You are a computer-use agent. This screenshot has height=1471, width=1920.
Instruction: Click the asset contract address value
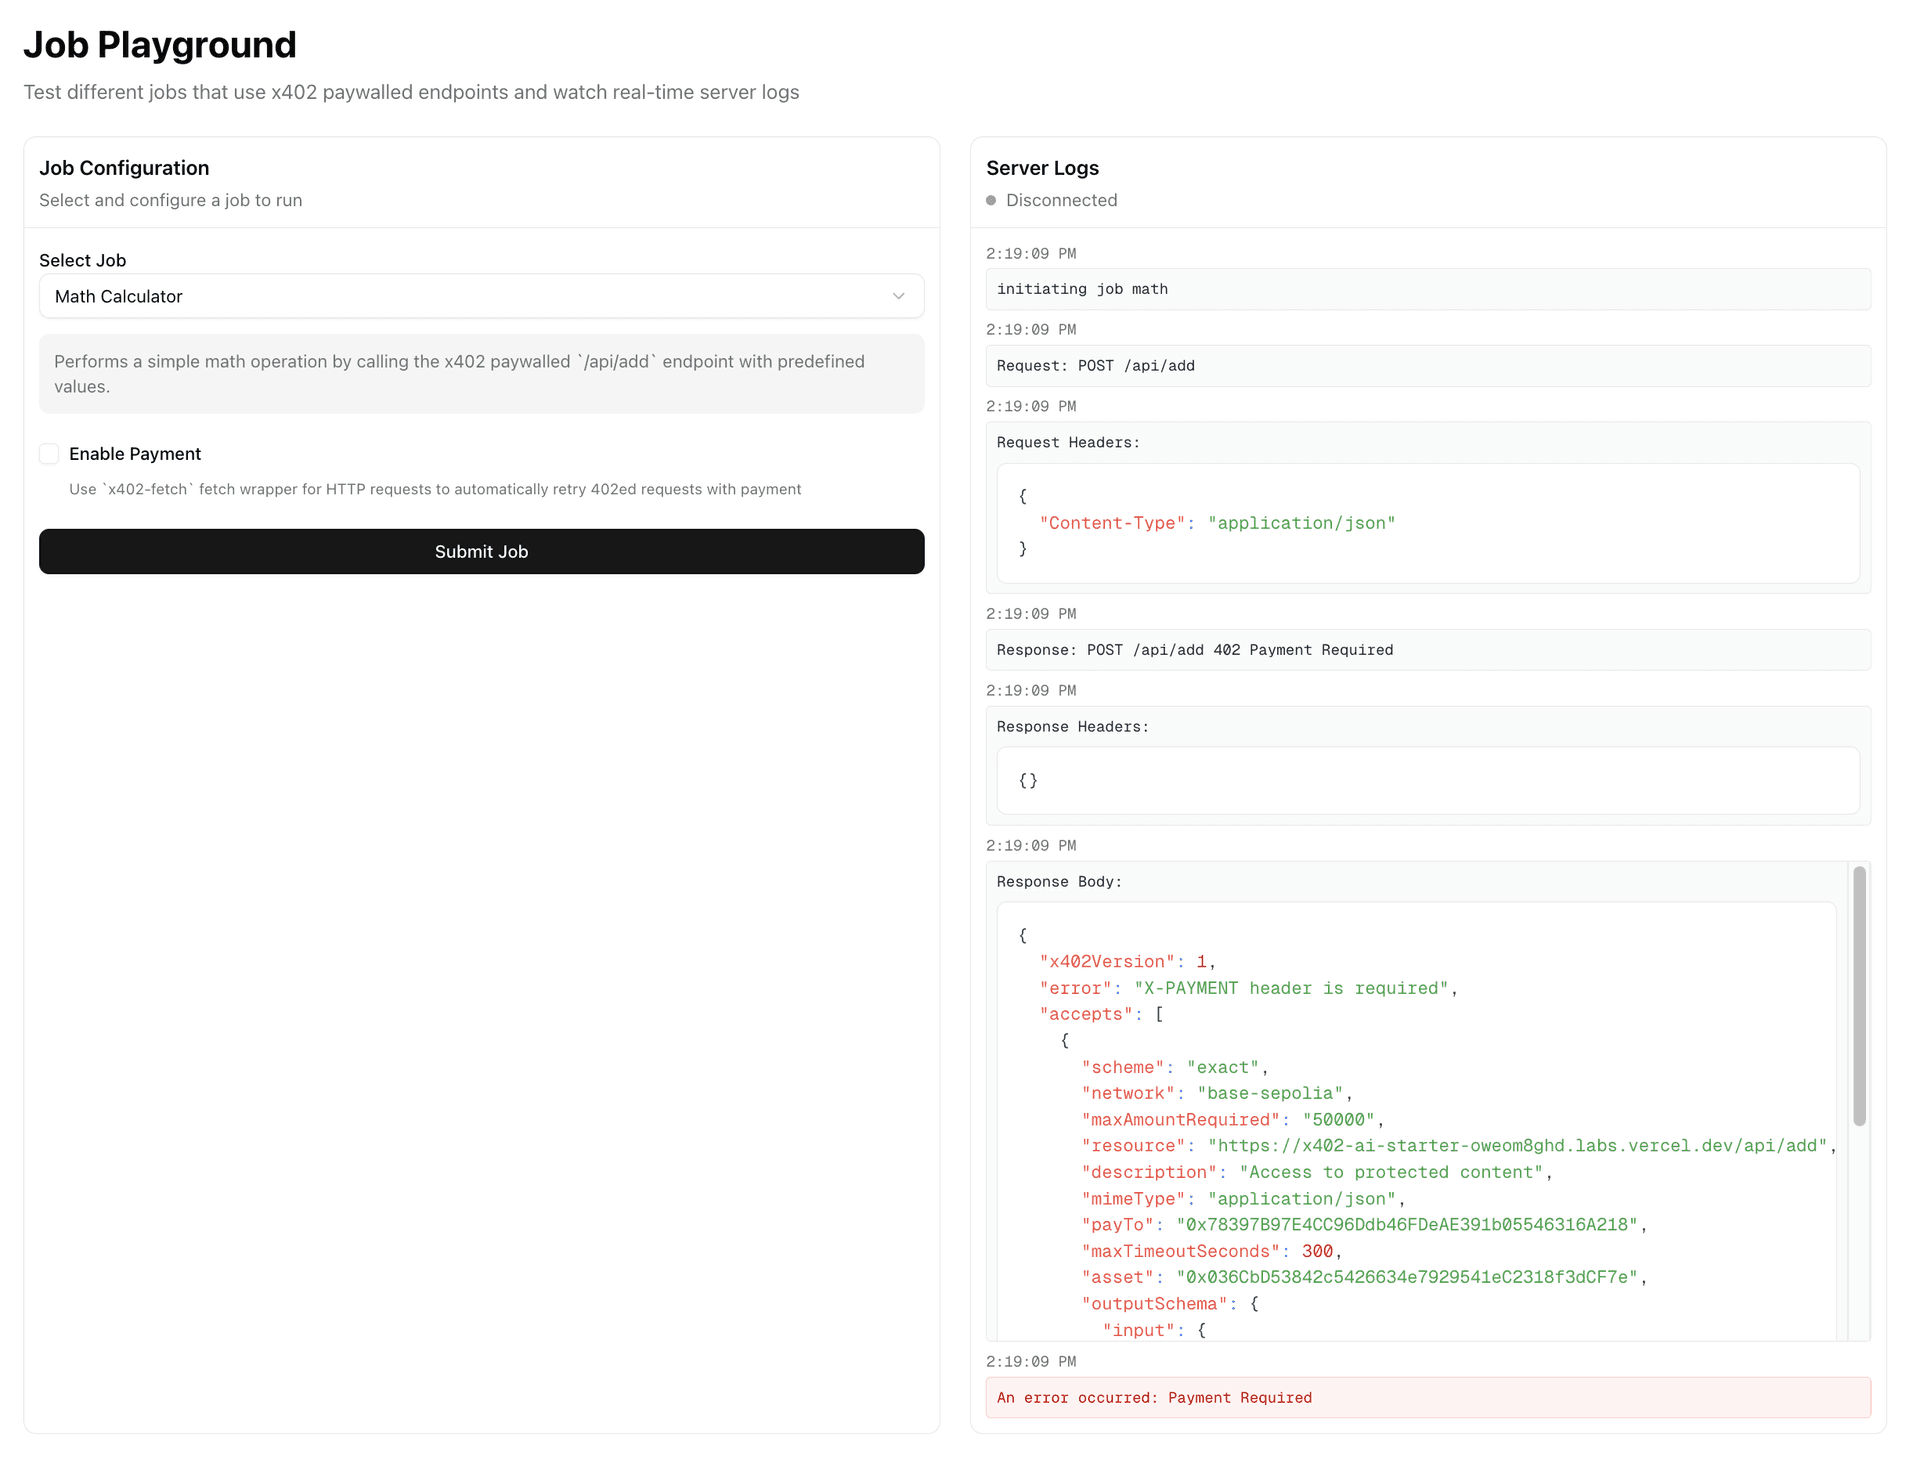click(x=1406, y=1277)
